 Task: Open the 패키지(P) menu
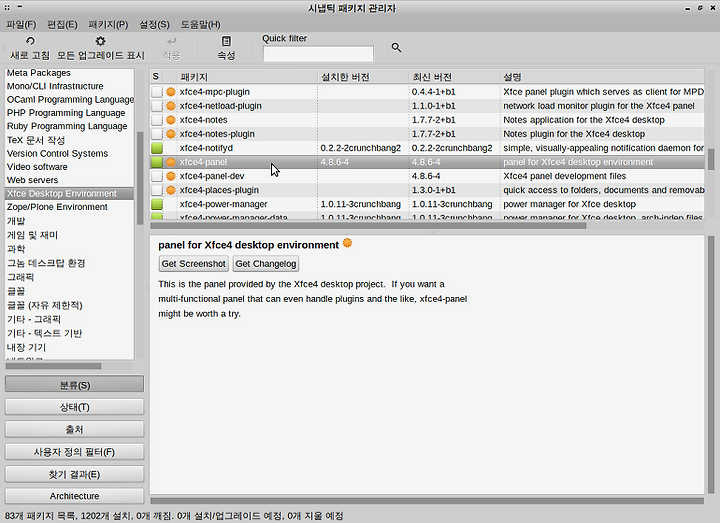click(x=108, y=24)
